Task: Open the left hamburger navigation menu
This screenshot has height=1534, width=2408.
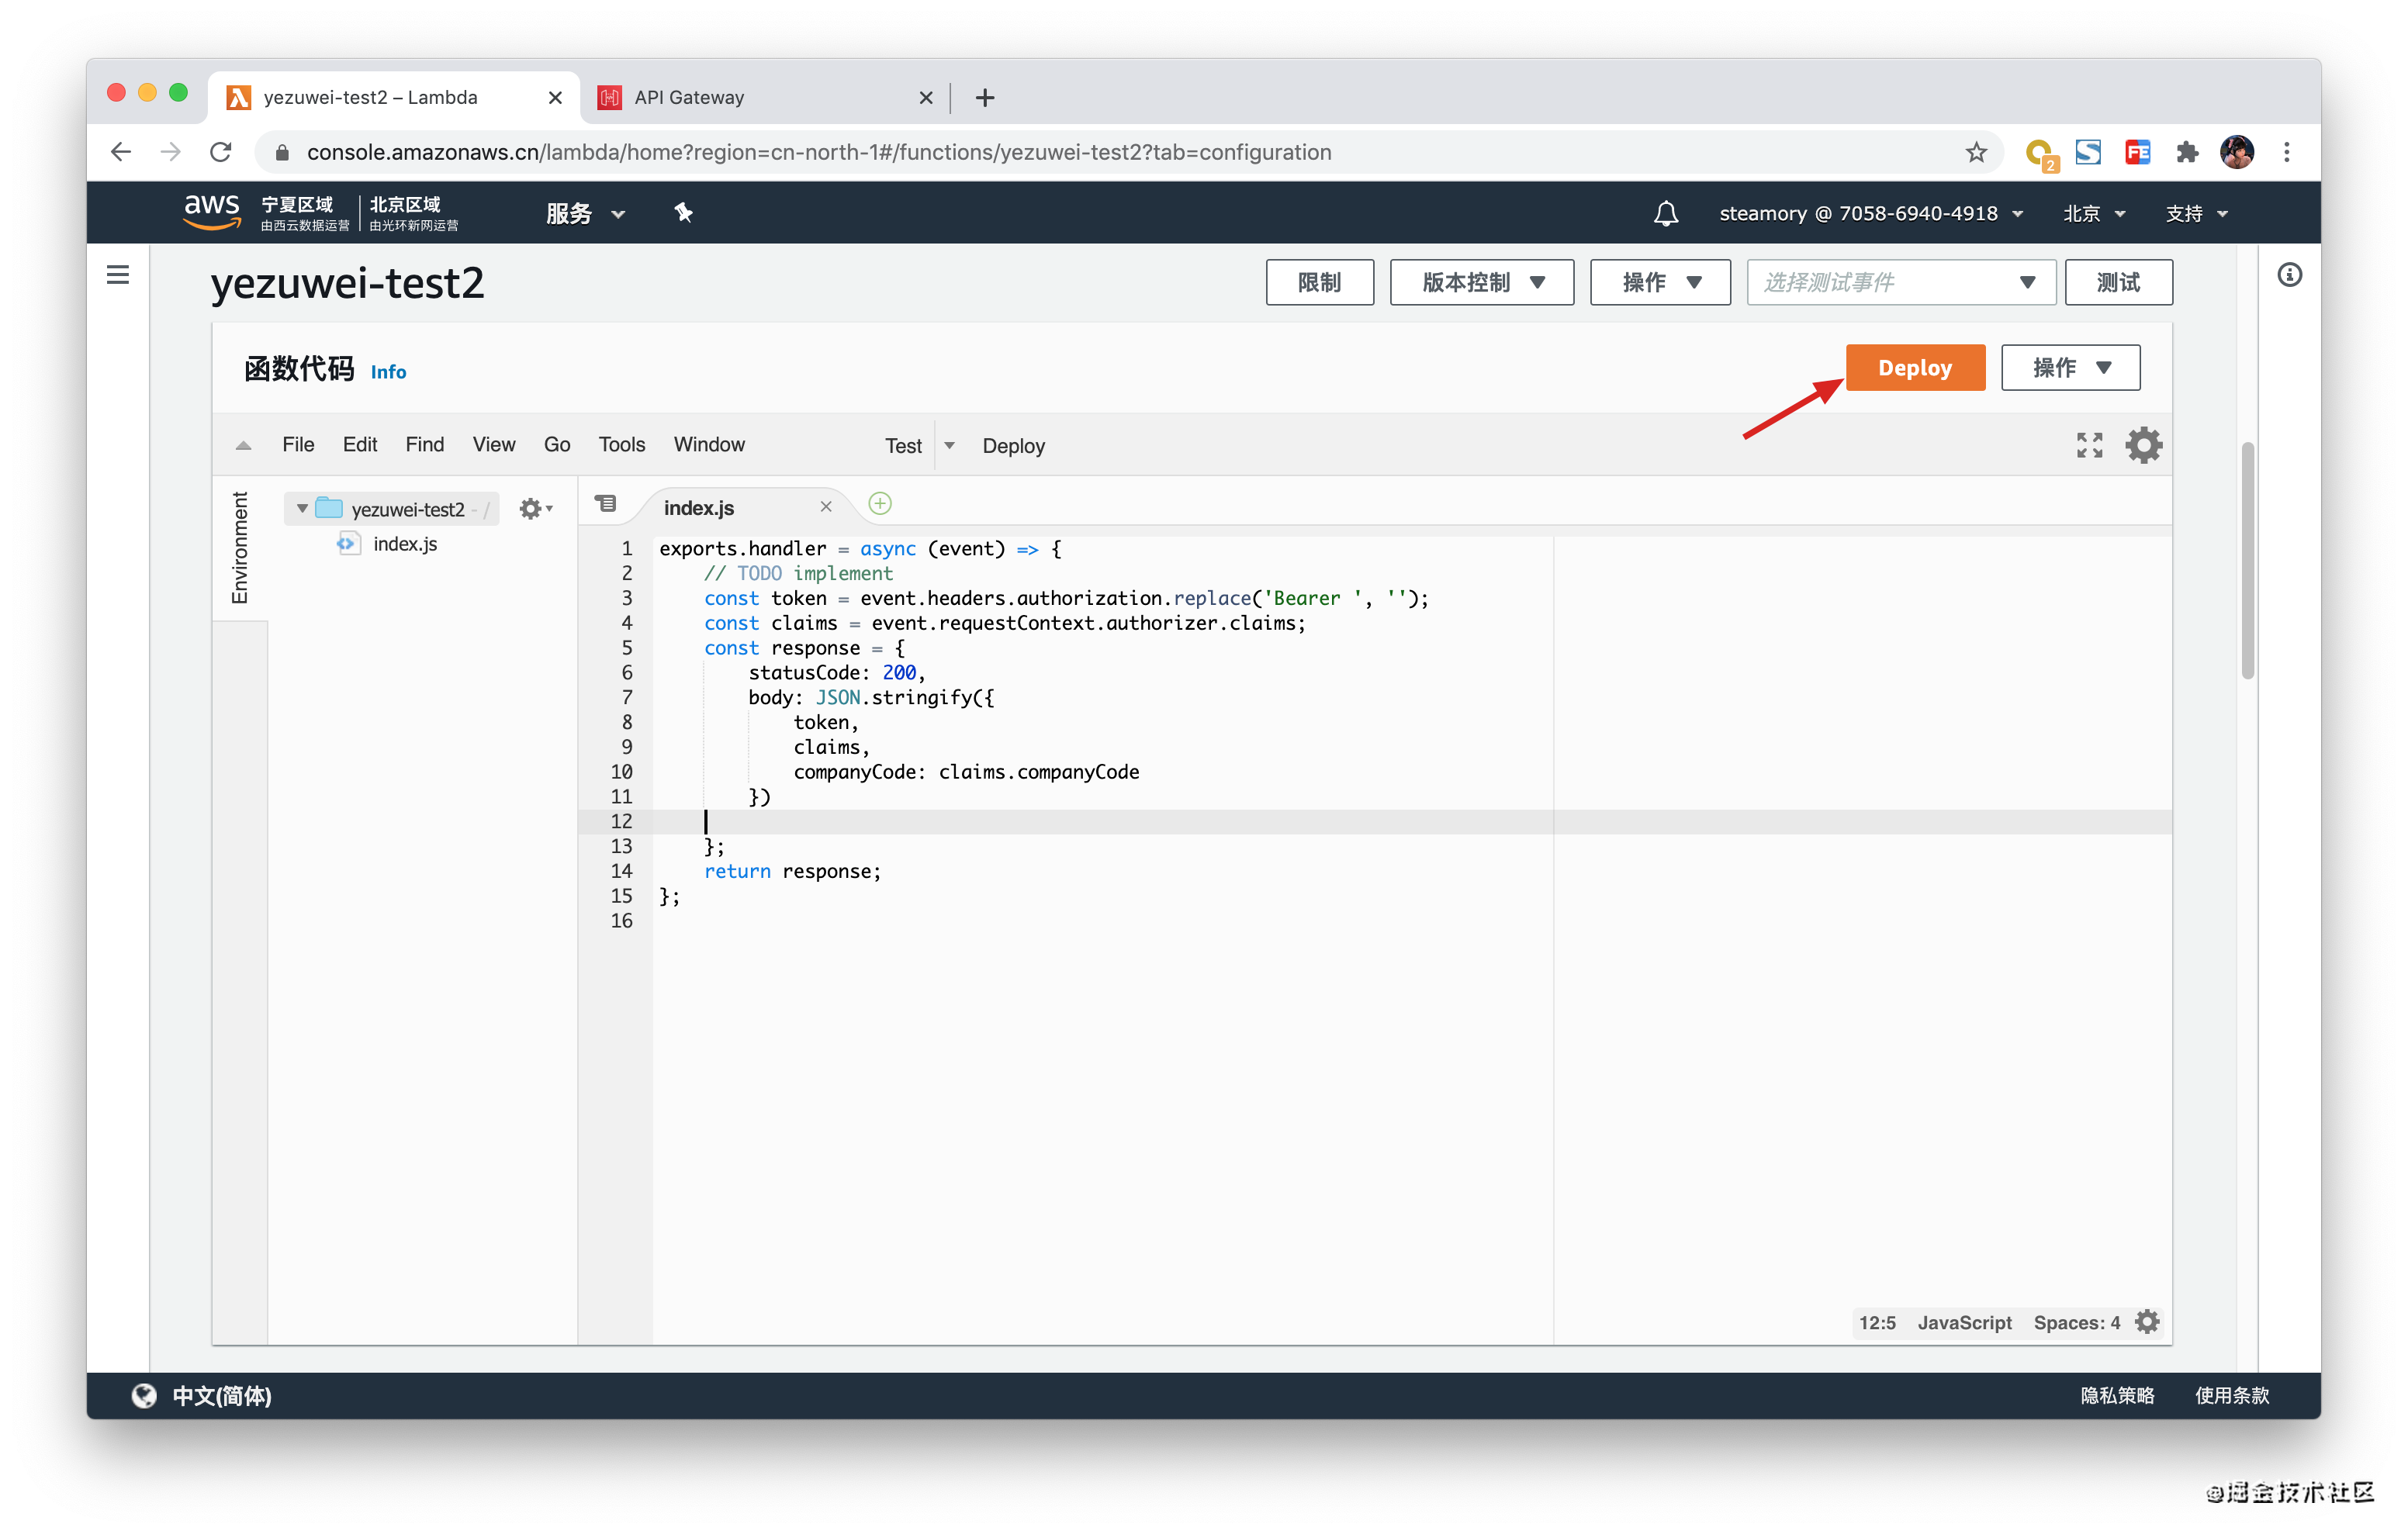Action: pyautogui.click(x=118, y=275)
